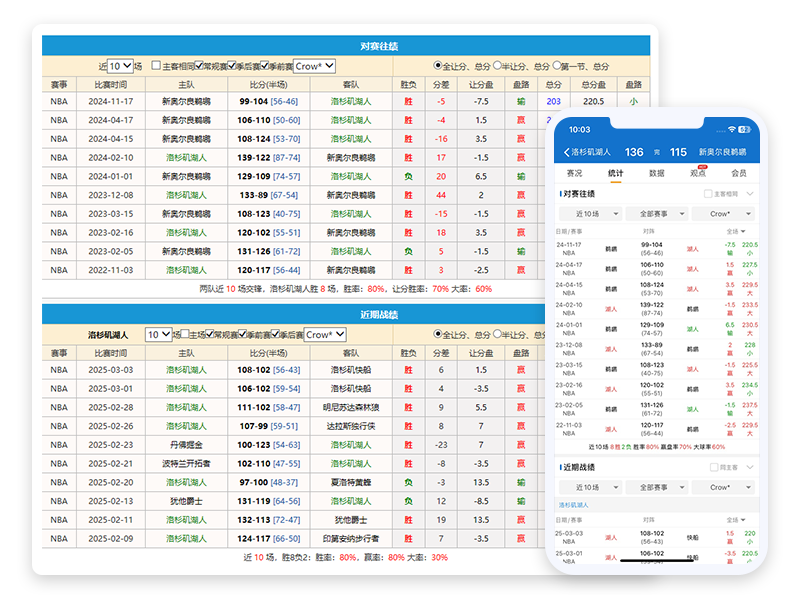Click 新奥尔良鹈鹕 team name in the phone header
Viewport: 800px width, 615px height.
point(722,152)
